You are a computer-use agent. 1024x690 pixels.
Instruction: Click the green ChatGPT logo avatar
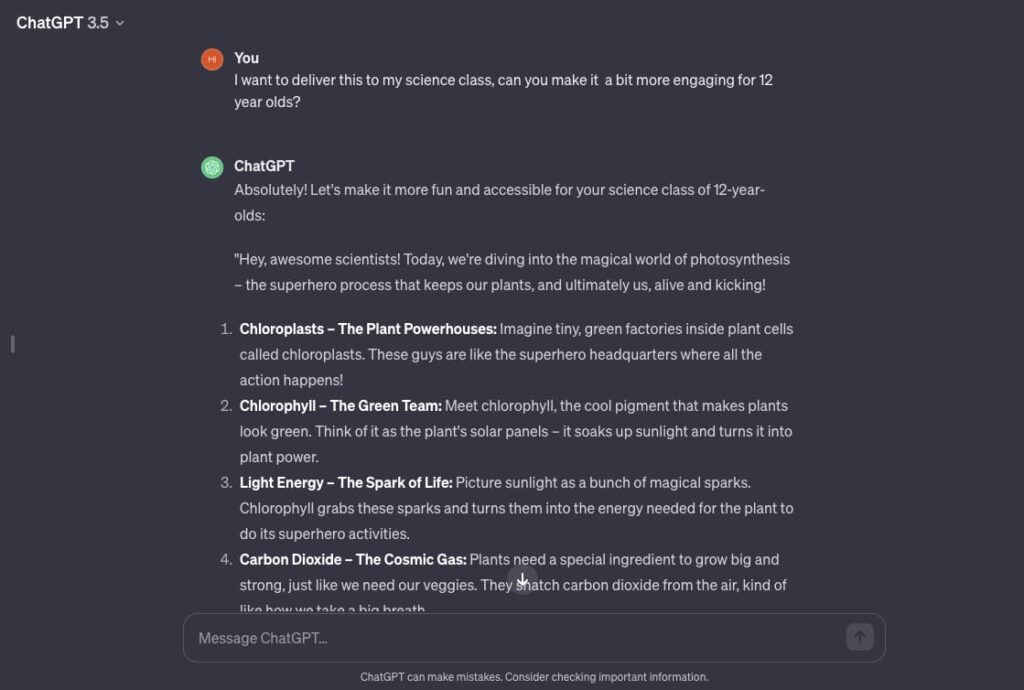pos(211,166)
